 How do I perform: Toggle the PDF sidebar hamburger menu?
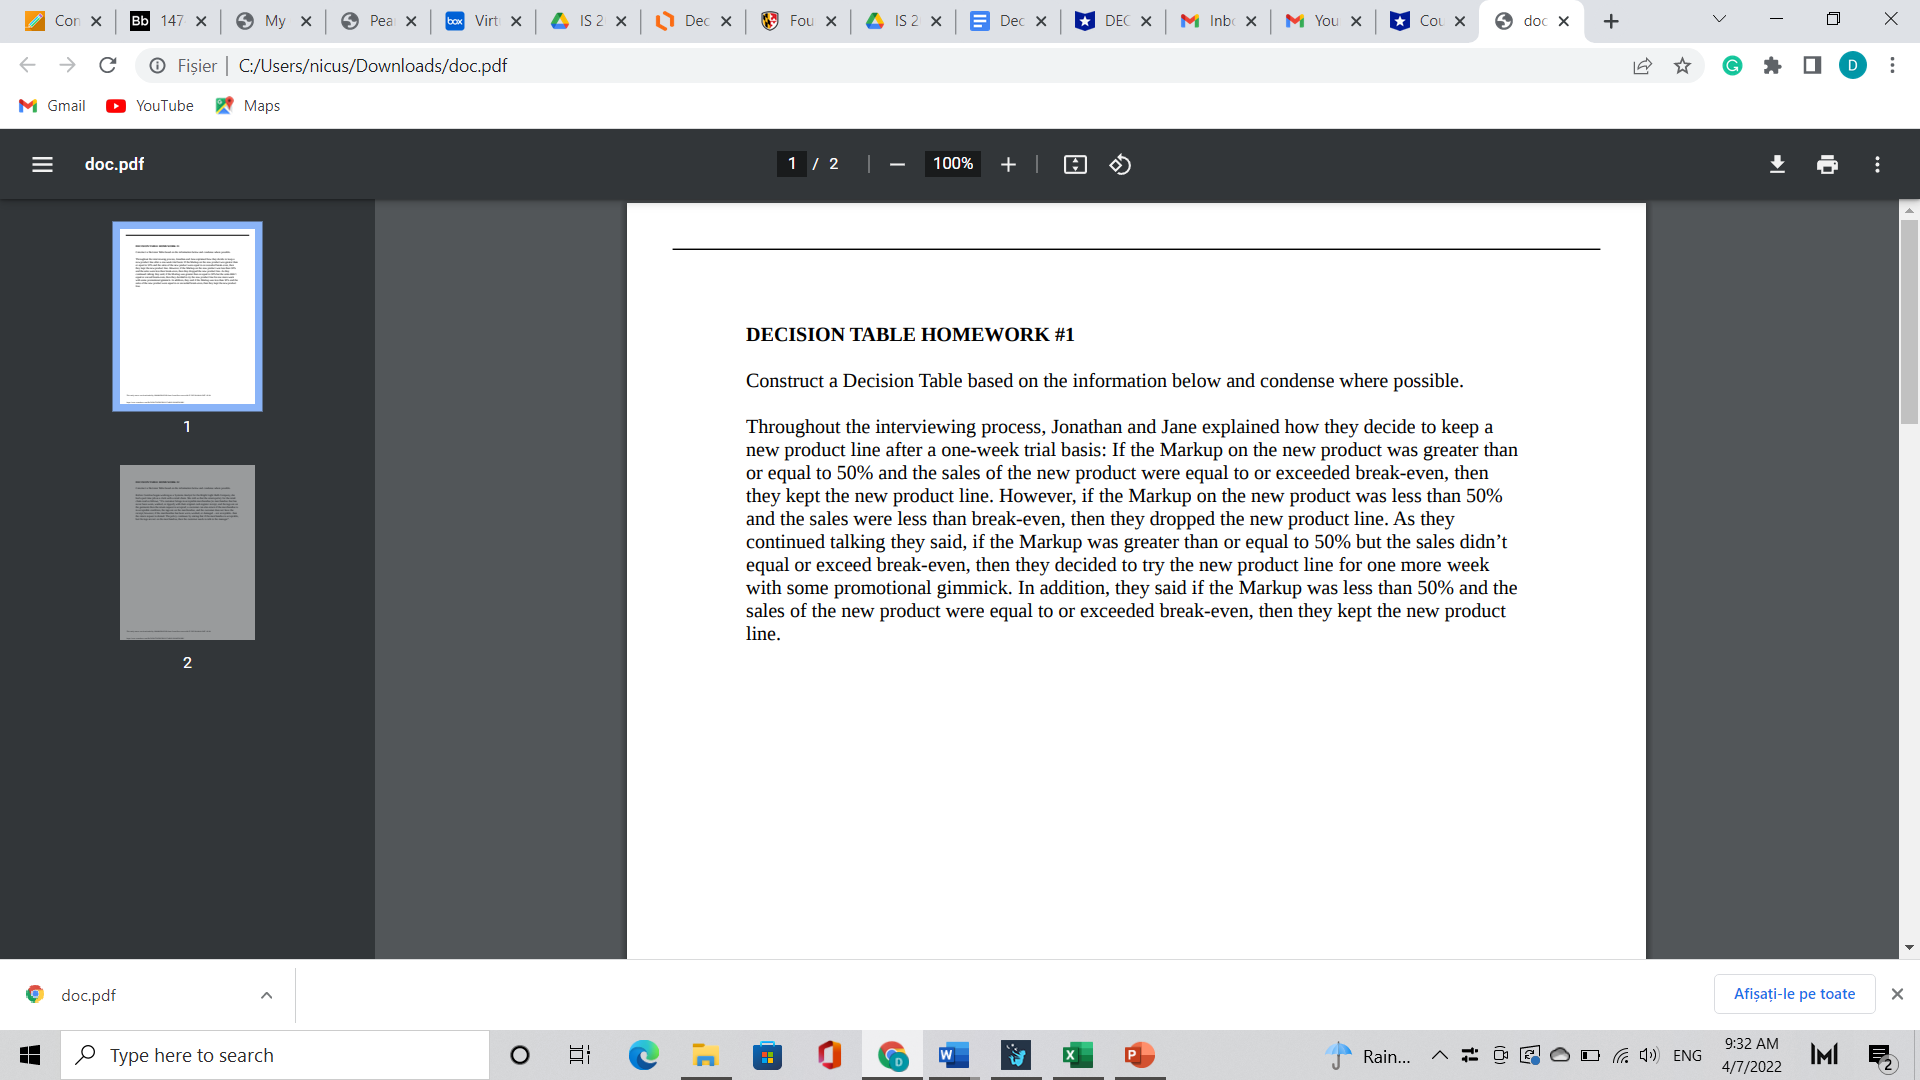42,164
